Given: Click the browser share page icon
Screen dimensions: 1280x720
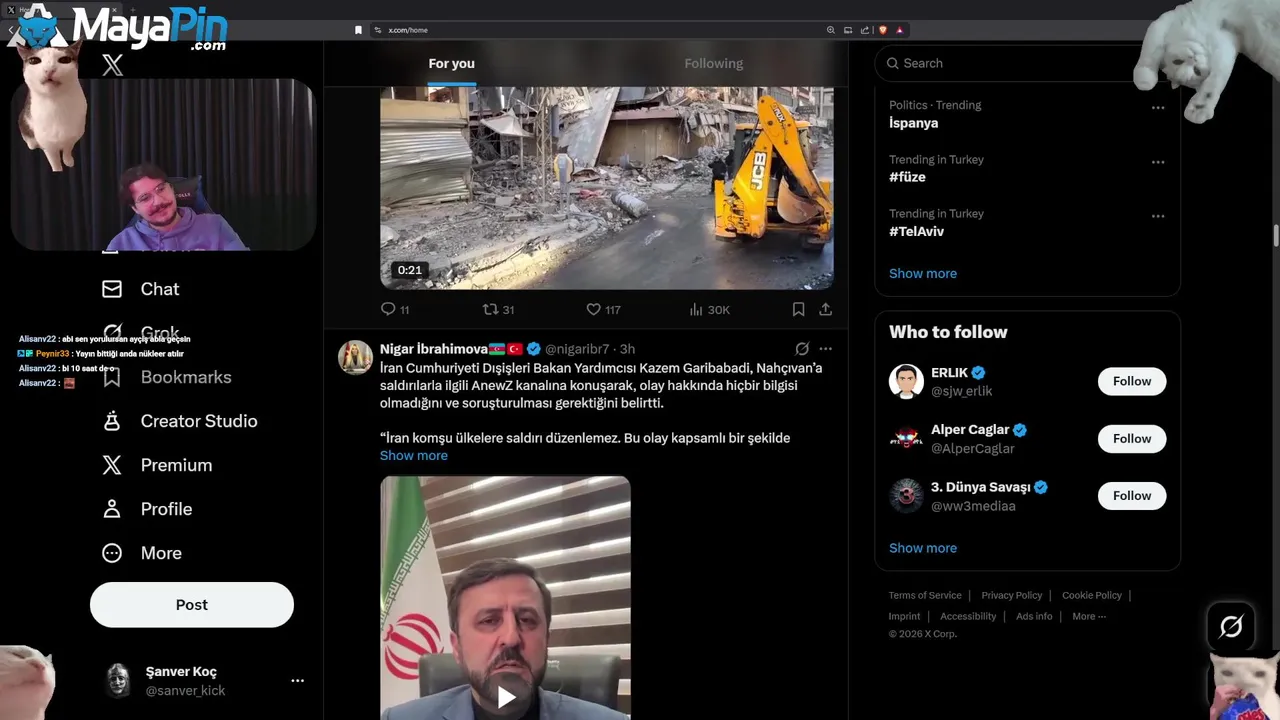Looking at the screenshot, I should (x=865, y=30).
